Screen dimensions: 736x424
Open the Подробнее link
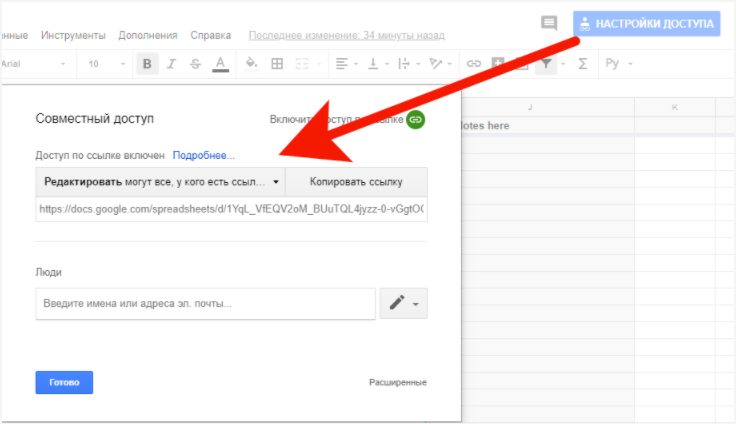[203, 155]
